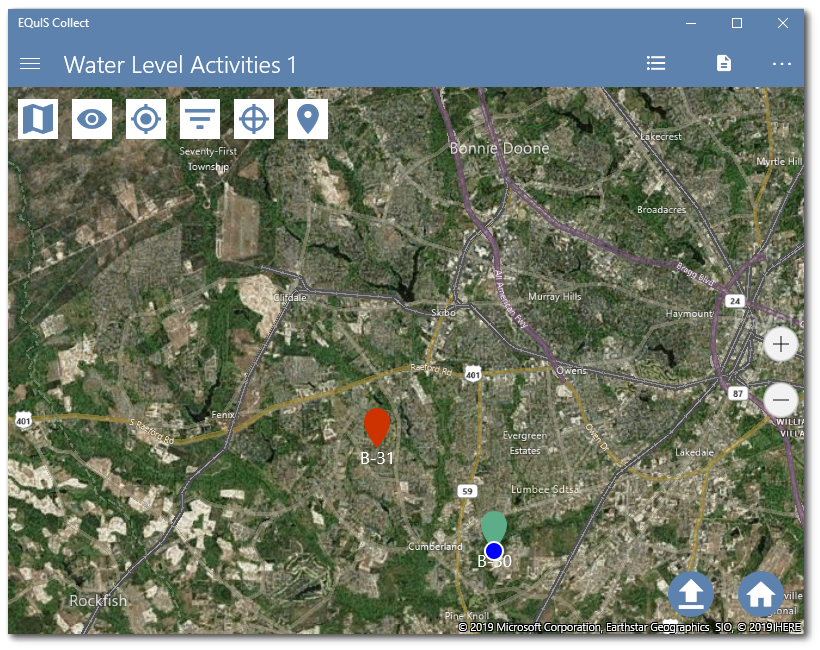
Task: Open the base map selector icon
Action: point(37,118)
